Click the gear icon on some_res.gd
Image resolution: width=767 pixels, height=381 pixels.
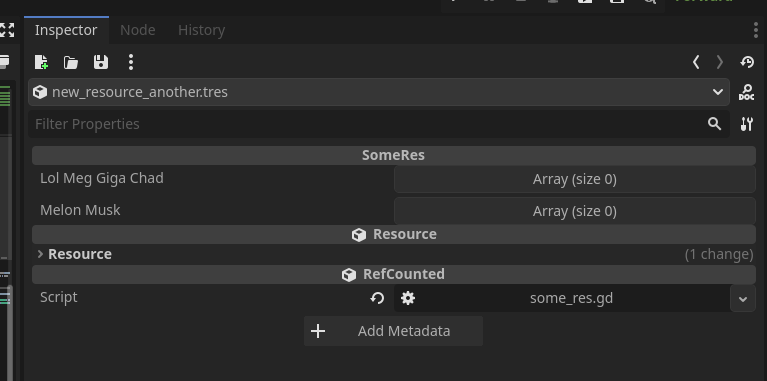click(x=408, y=298)
